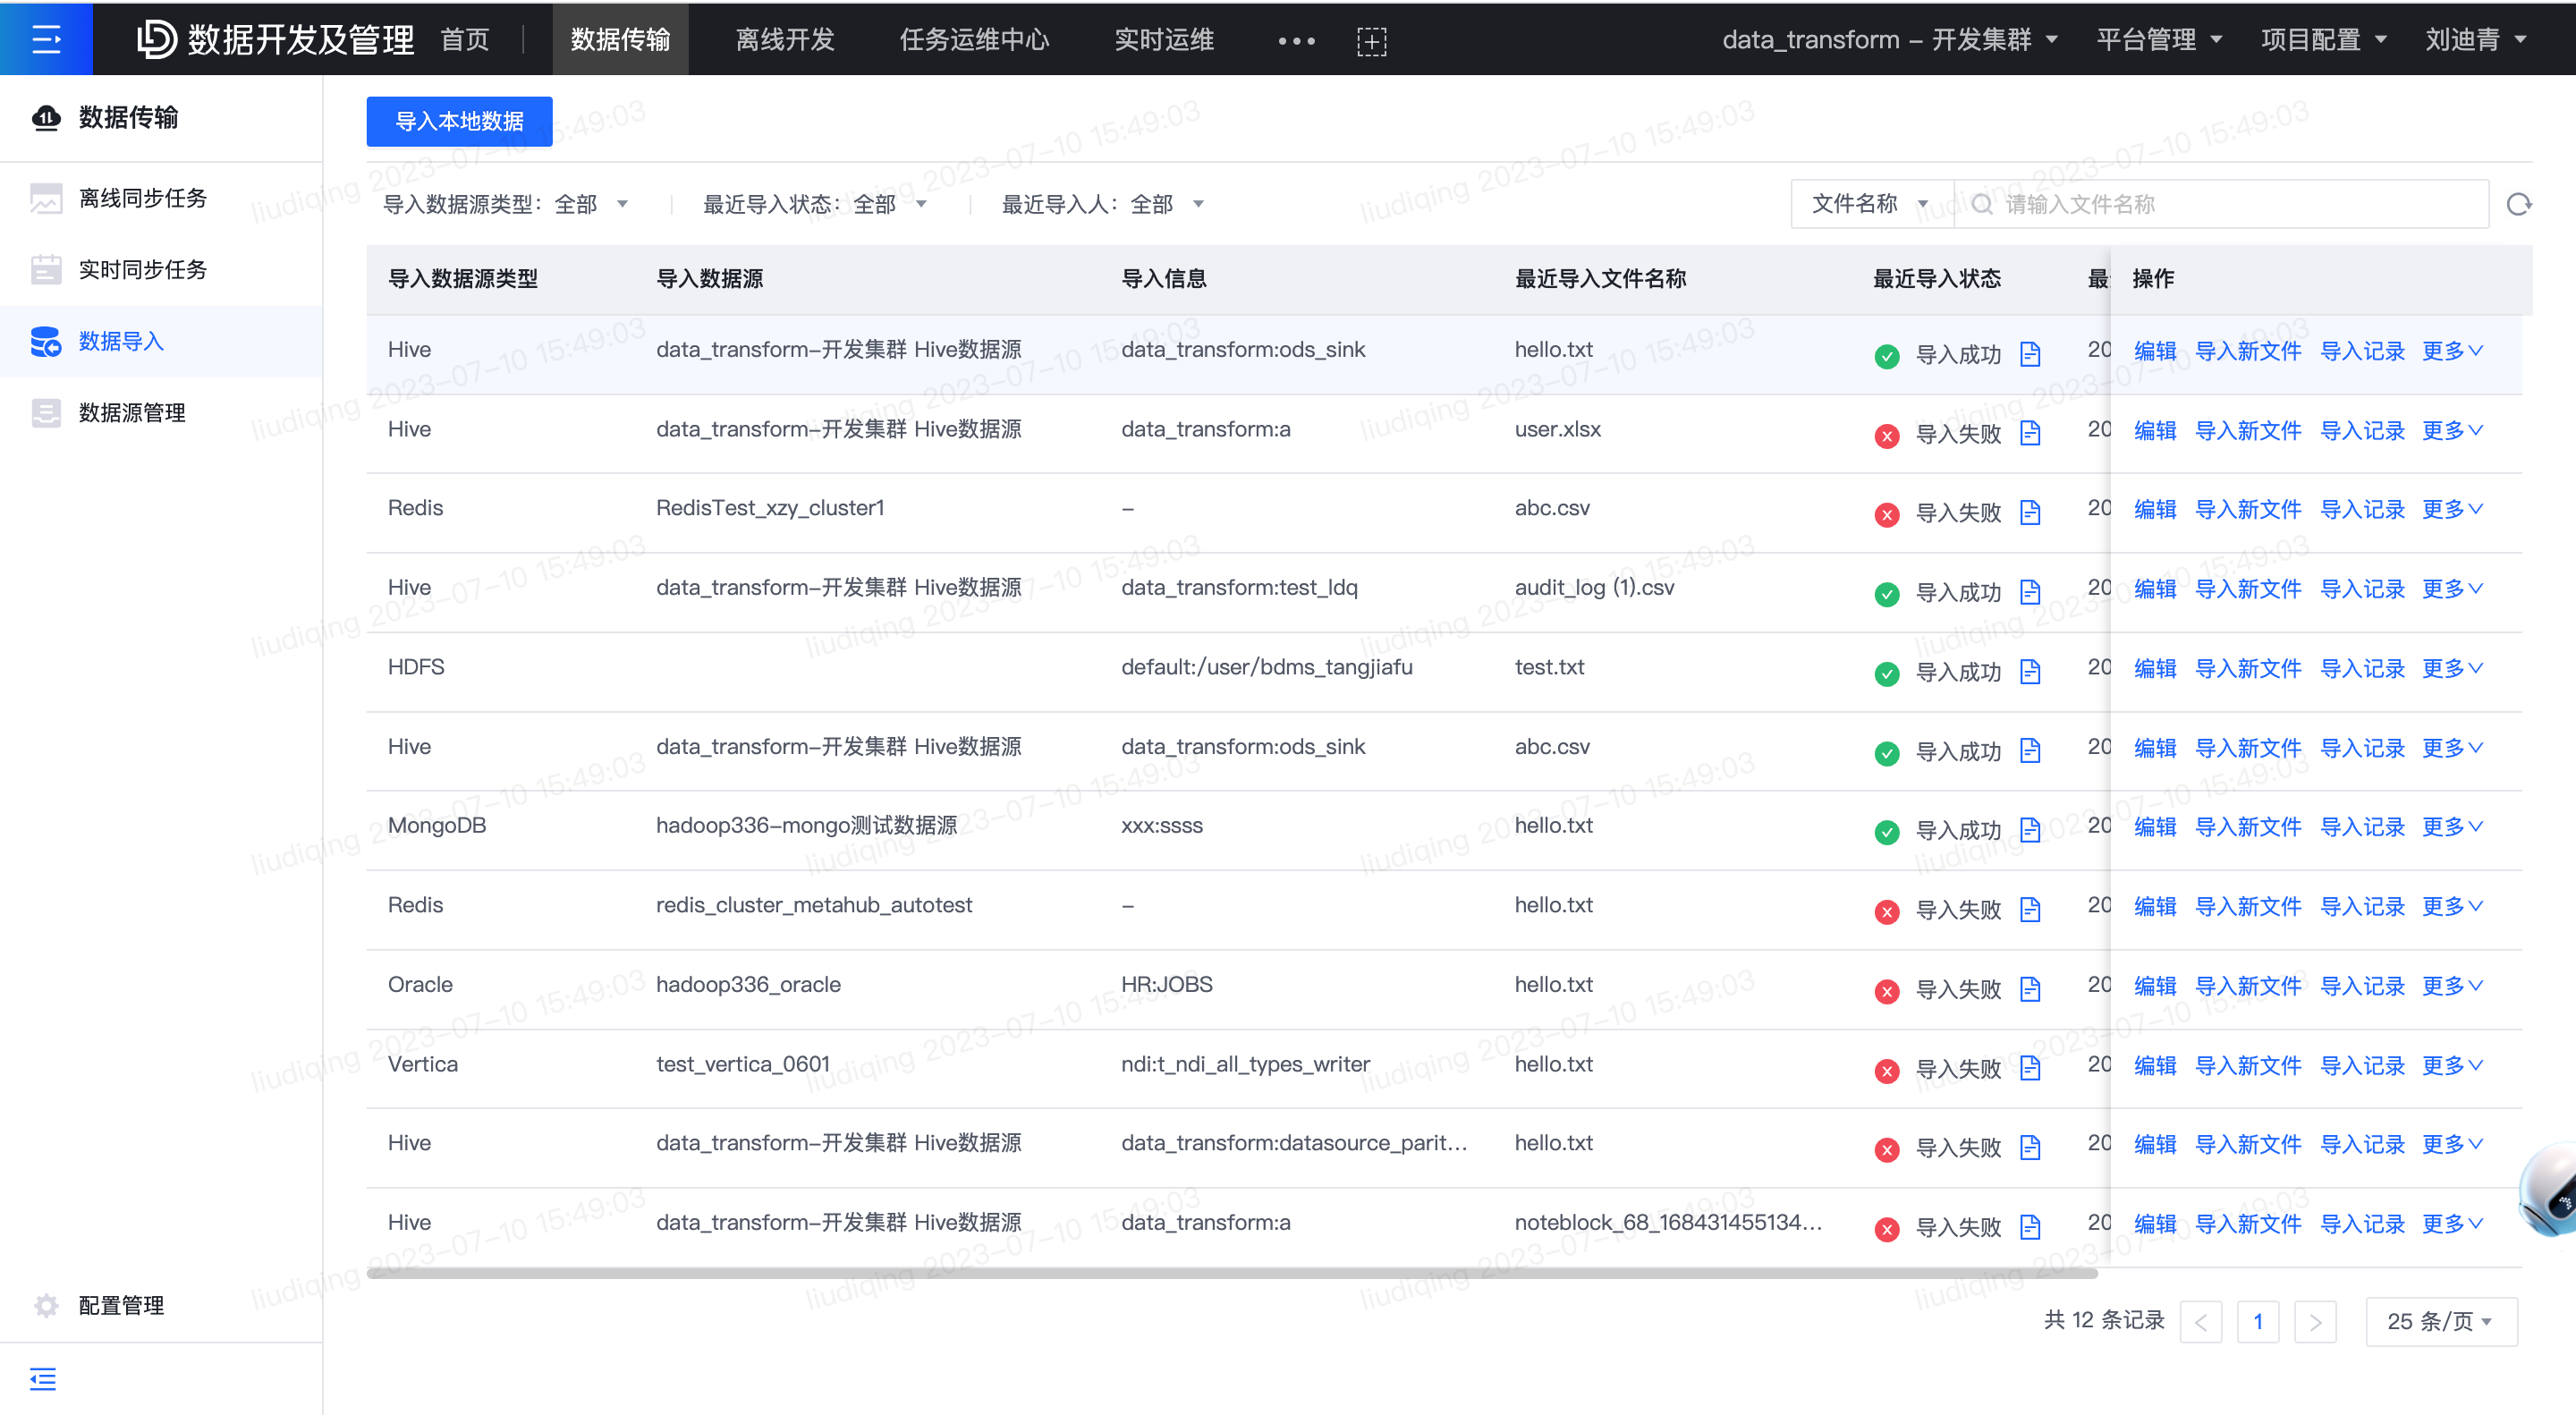Click the configuration management gear icon
The width and height of the screenshot is (2576, 1415).
pos(46,1305)
